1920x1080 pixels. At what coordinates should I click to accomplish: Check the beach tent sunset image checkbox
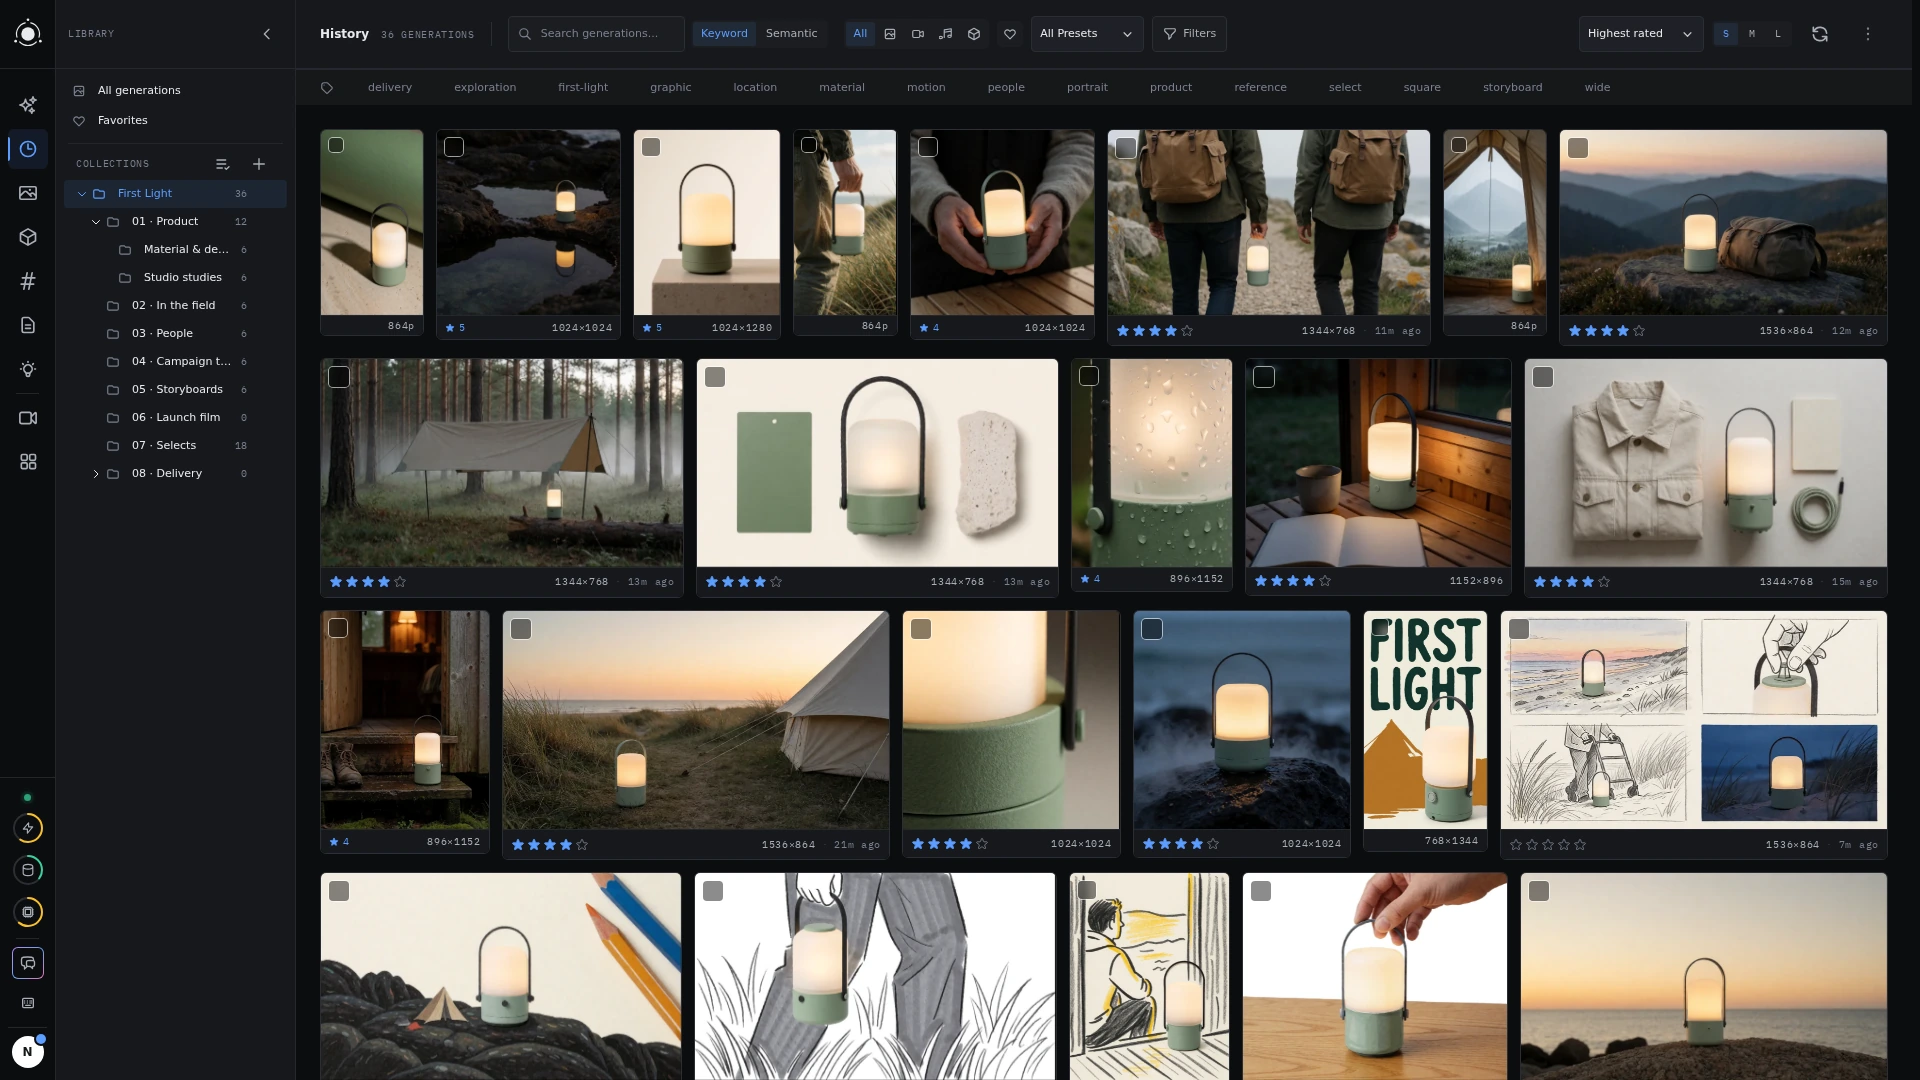point(521,629)
